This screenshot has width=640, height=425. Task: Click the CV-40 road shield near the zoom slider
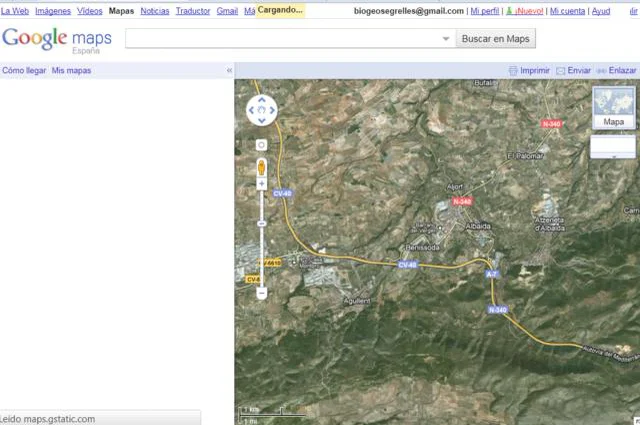click(x=282, y=194)
